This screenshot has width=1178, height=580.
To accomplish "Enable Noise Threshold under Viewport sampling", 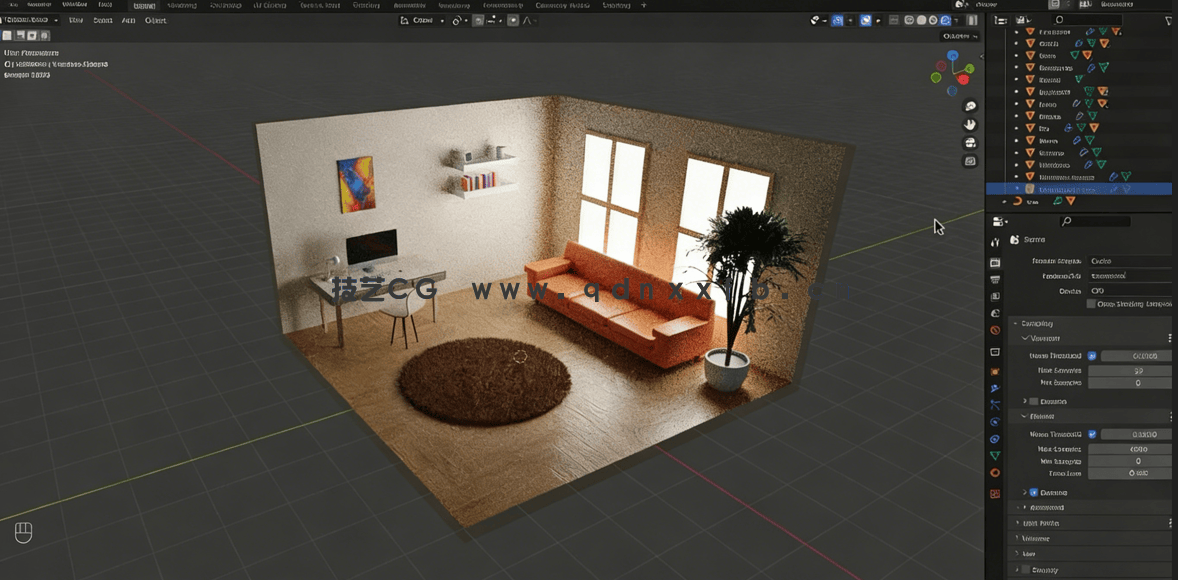I will click(1091, 356).
